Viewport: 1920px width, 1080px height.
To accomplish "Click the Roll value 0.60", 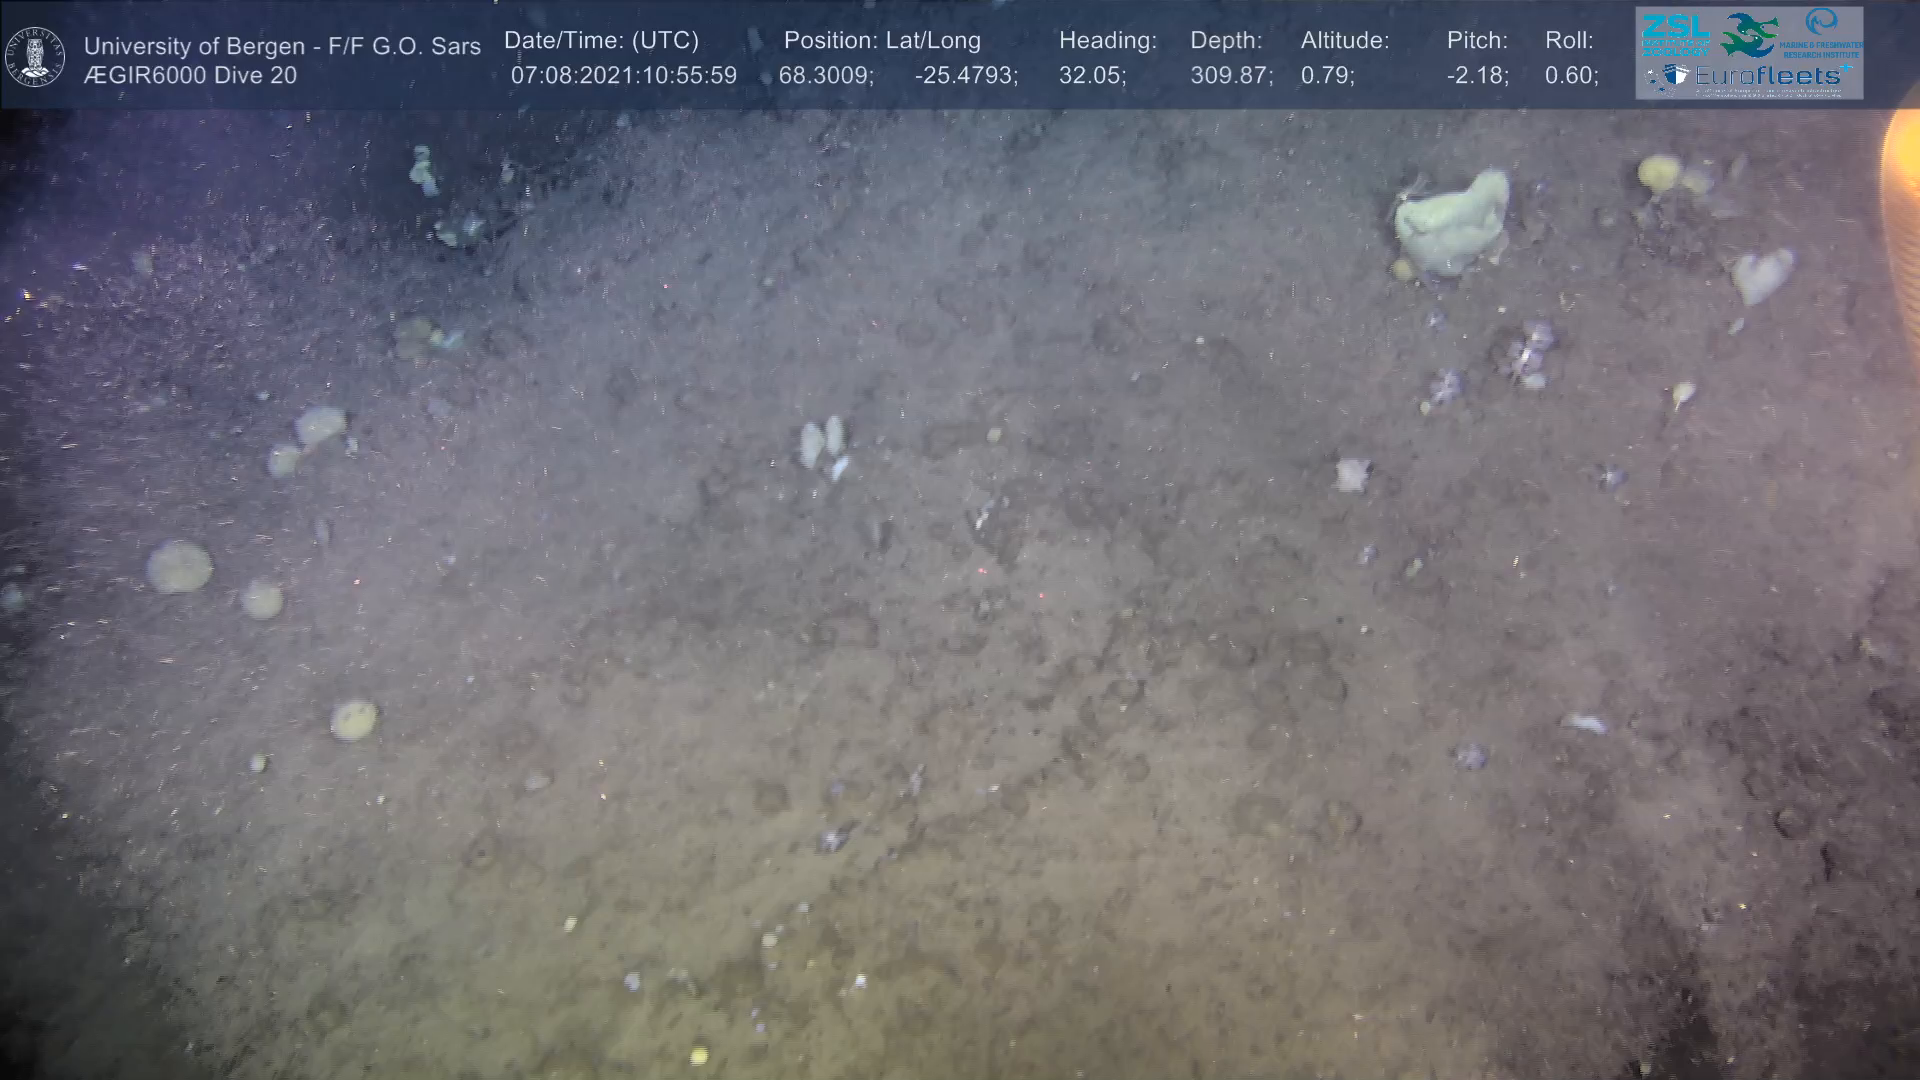I will tap(1570, 76).
